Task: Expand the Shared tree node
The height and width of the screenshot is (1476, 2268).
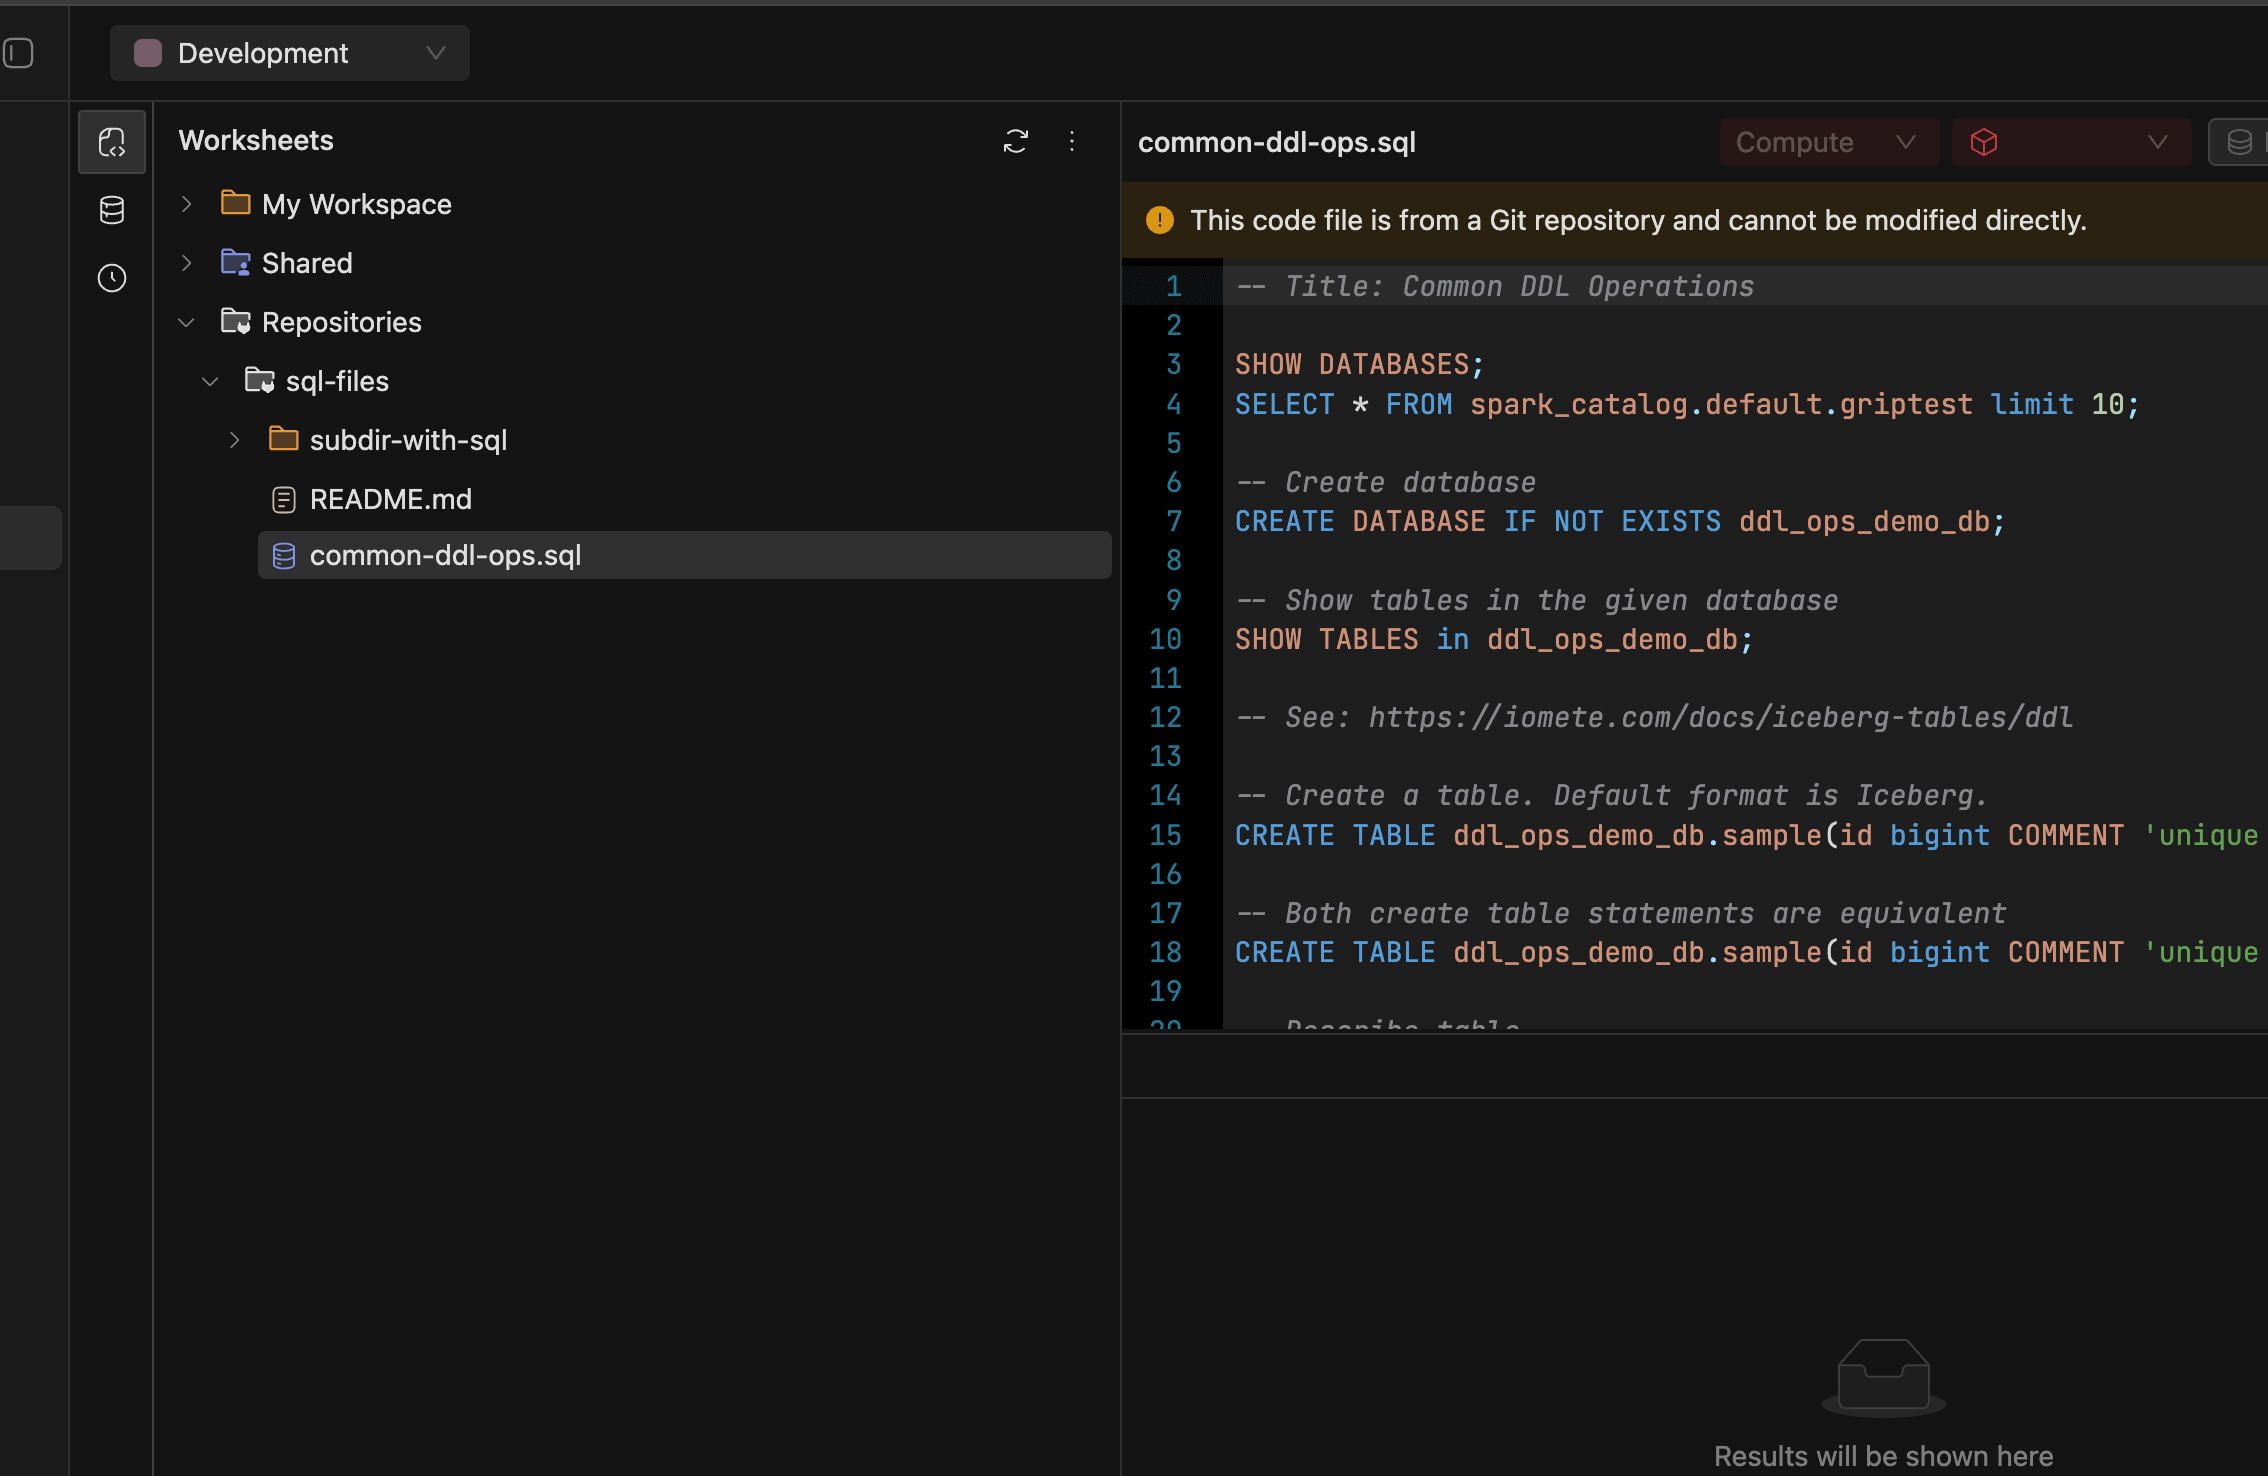Action: [x=187, y=263]
